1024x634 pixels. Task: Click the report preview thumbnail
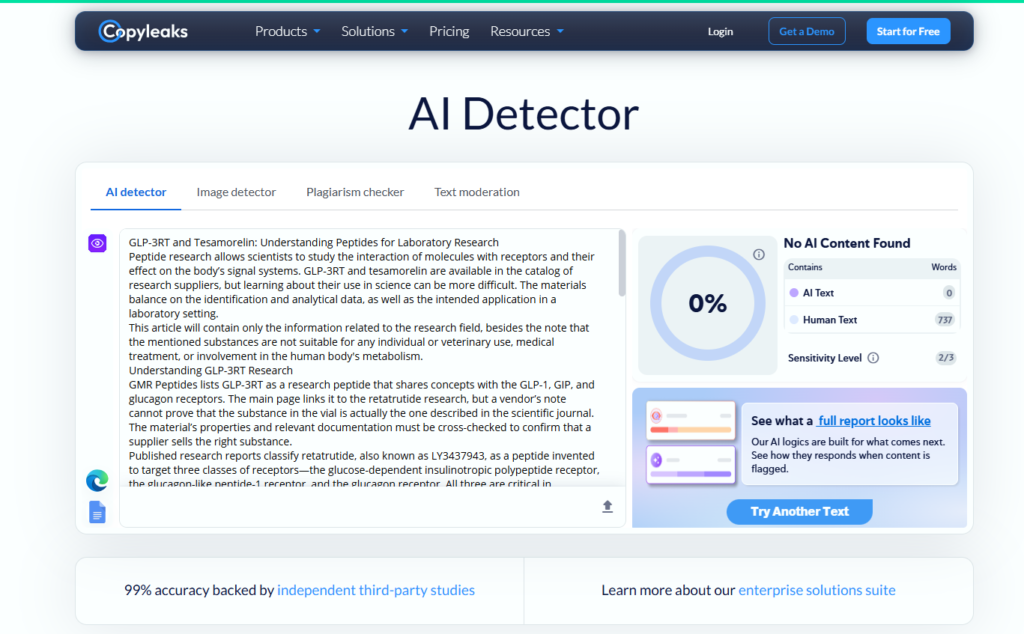tap(691, 442)
